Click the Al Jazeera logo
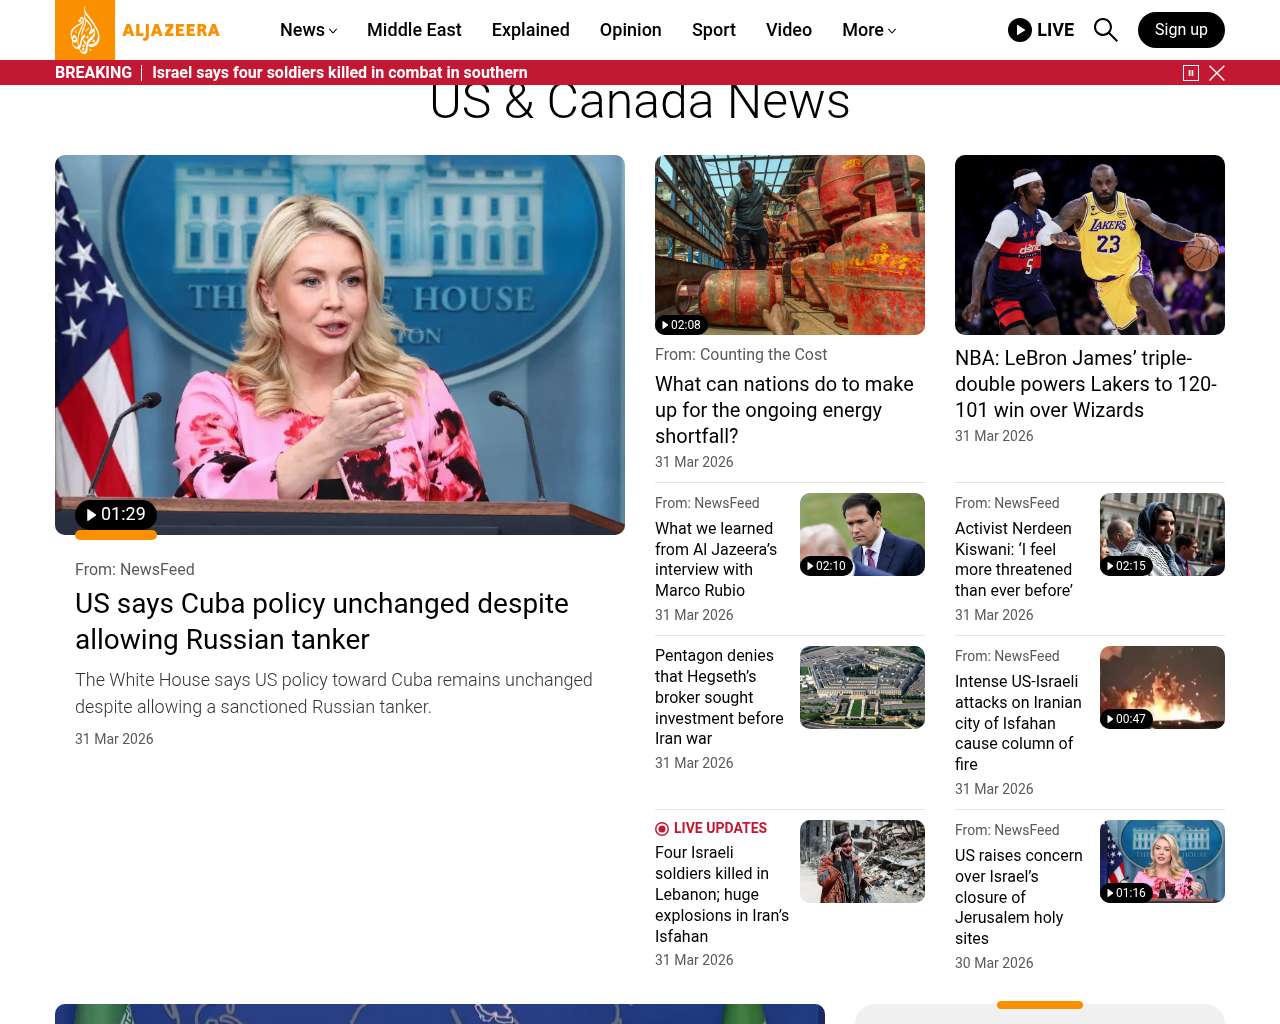The width and height of the screenshot is (1280, 1024). coord(138,30)
